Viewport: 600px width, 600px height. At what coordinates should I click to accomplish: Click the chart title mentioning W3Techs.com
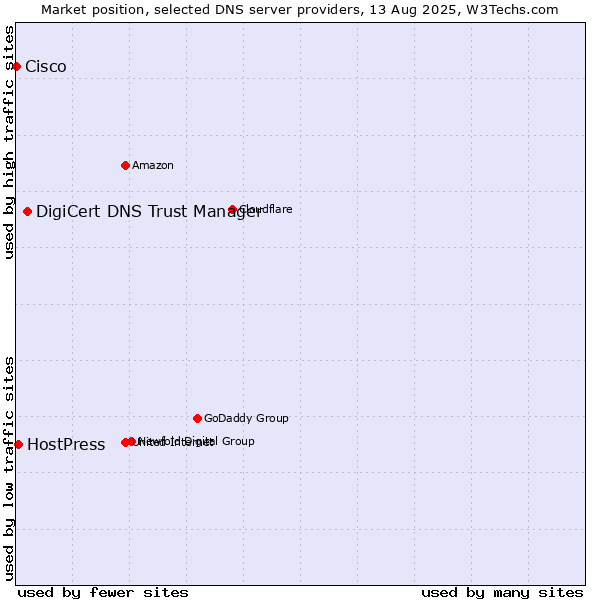[300, 10]
